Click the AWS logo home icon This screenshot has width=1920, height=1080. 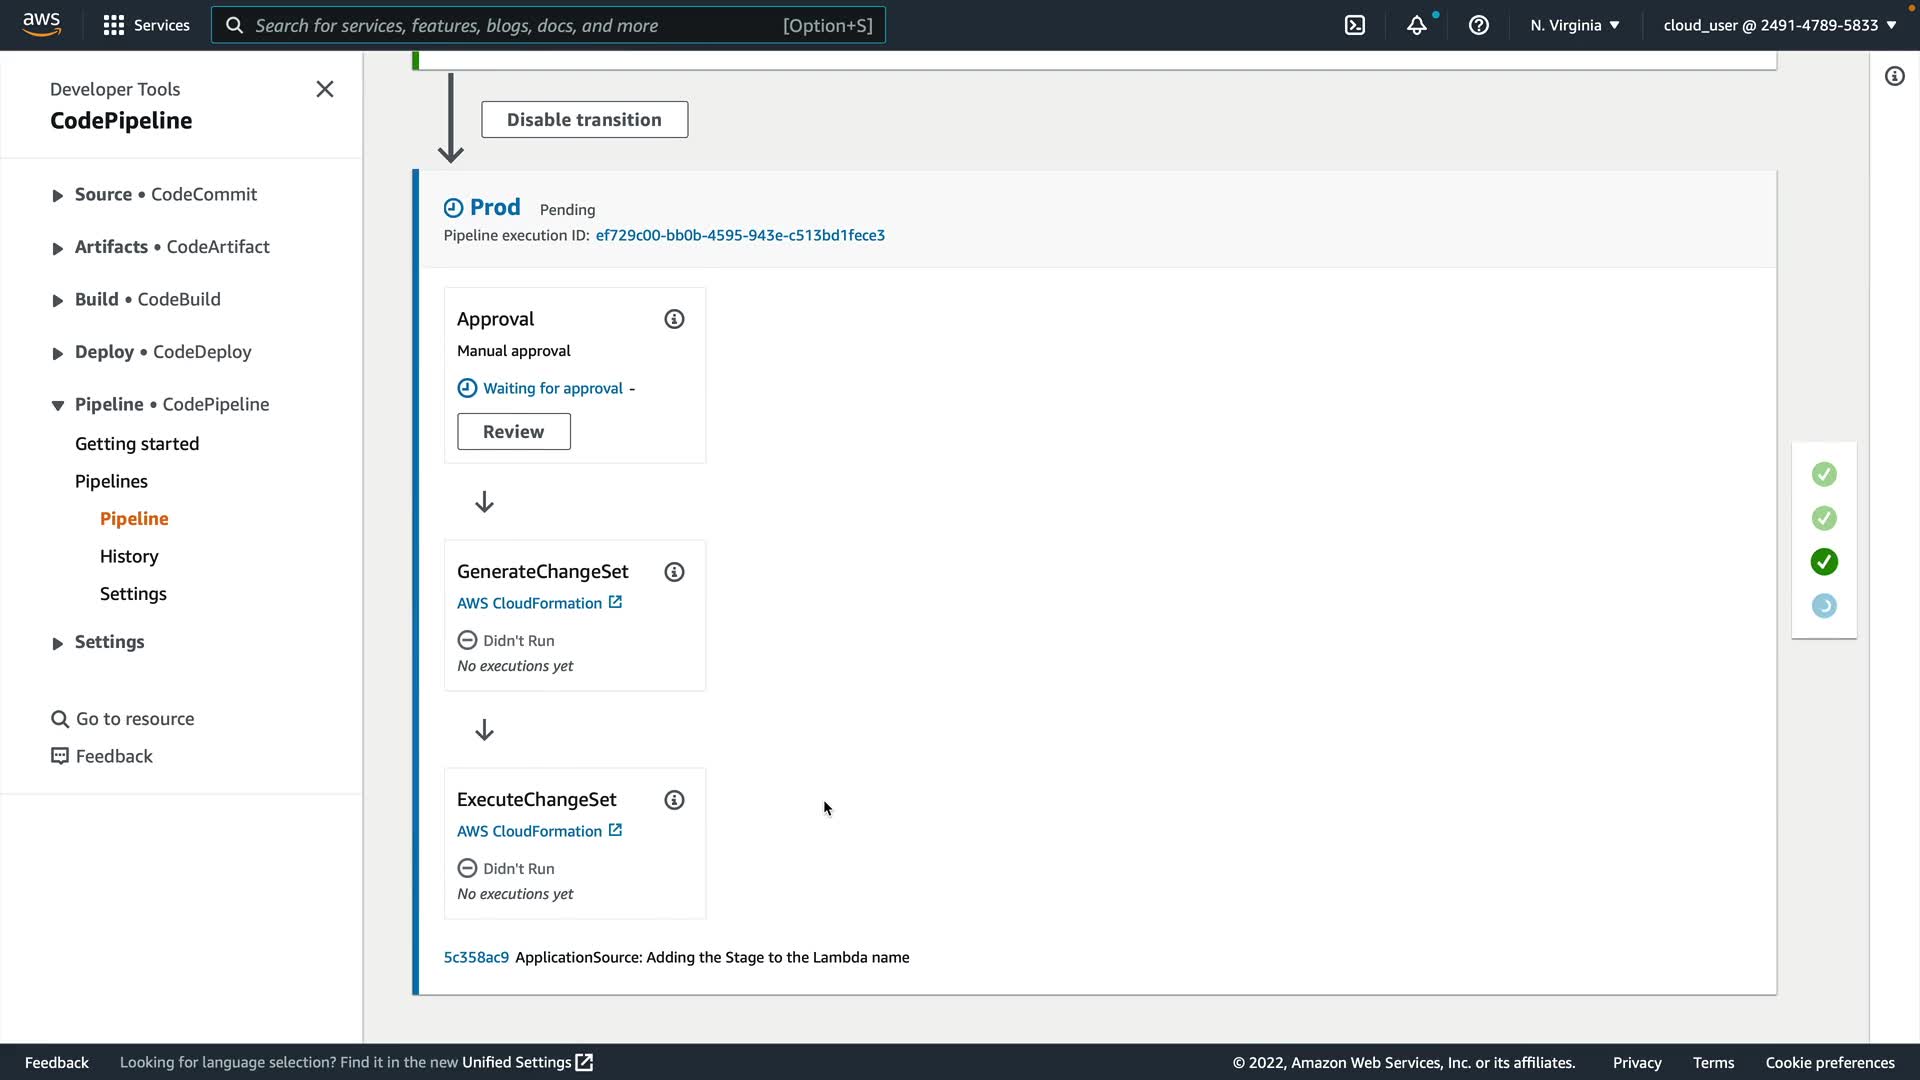tap(41, 24)
